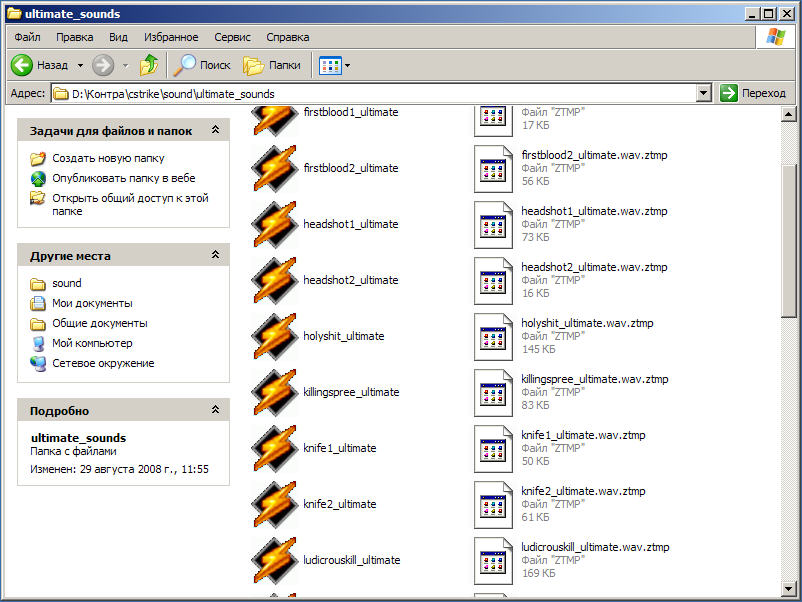The width and height of the screenshot is (802, 602).
Task: Toggle the Folders (Папки) pane
Action: tap(272, 65)
